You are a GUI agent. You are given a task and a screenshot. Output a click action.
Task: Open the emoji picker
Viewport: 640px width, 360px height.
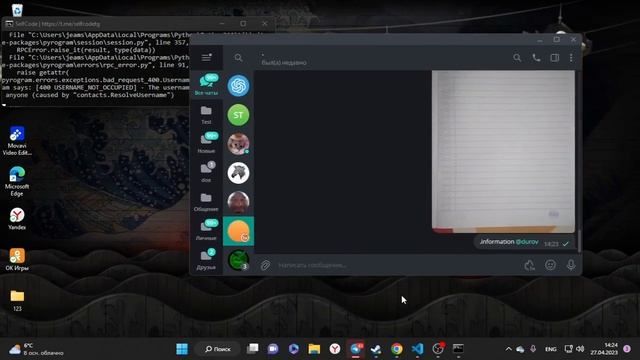pos(550,265)
